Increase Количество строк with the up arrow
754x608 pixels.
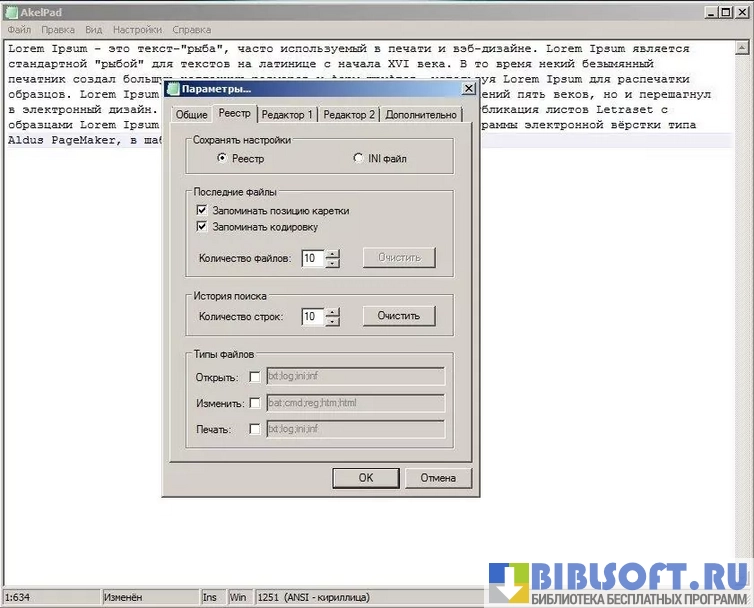(334, 311)
